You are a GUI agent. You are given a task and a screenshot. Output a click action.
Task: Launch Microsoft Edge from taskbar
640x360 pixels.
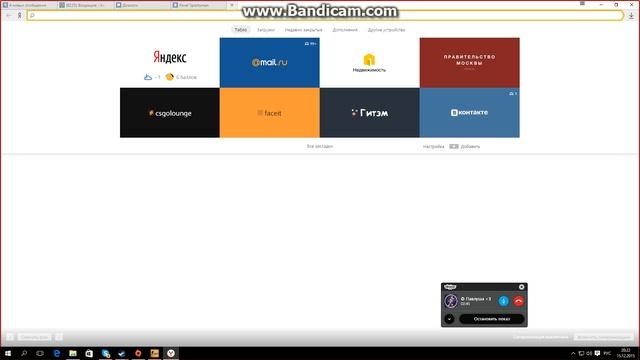[57, 353]
